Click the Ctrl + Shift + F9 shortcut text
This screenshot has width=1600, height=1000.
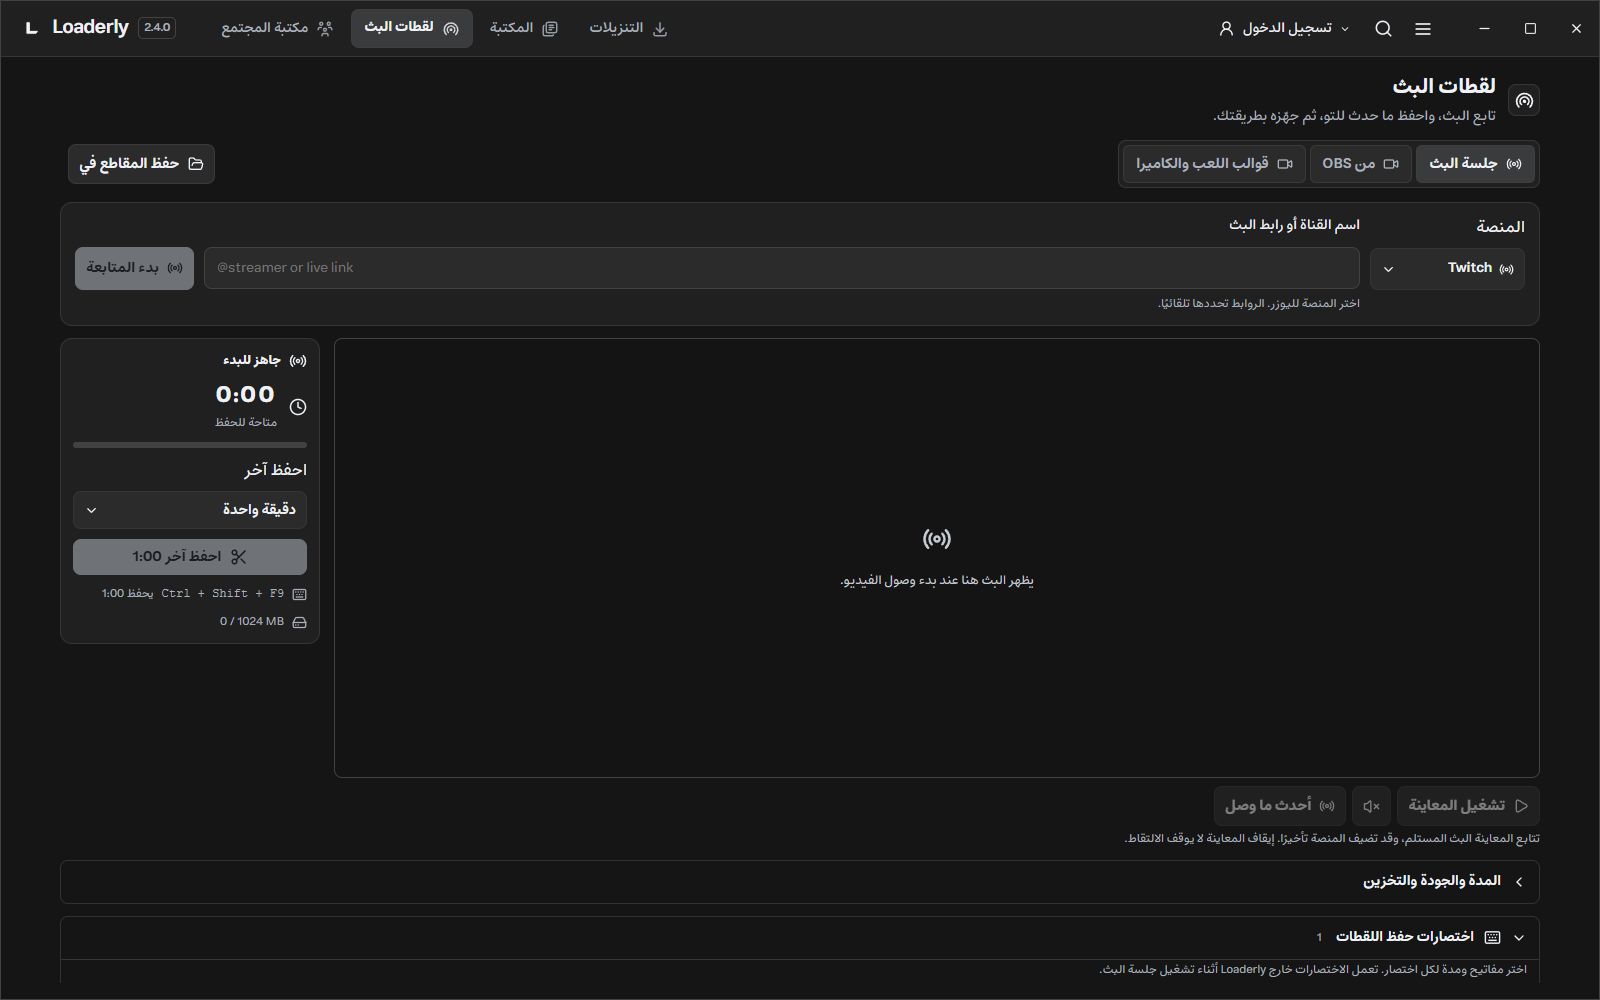(223, 594)
